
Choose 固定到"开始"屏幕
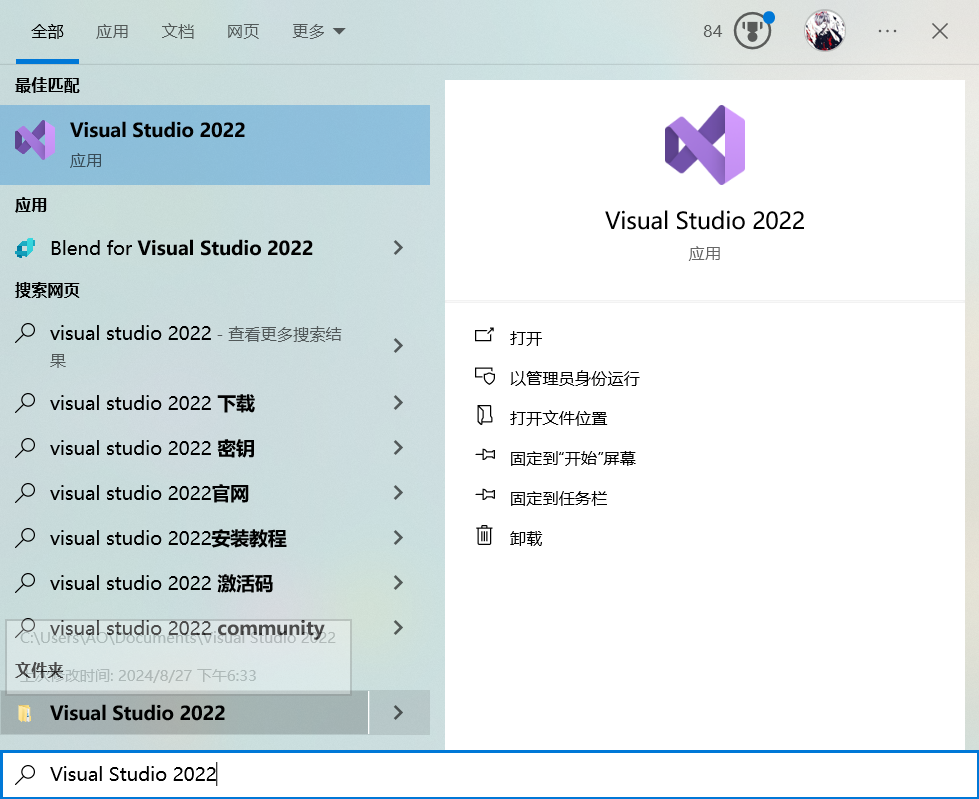pyautogui.click(x=573, y=458)
